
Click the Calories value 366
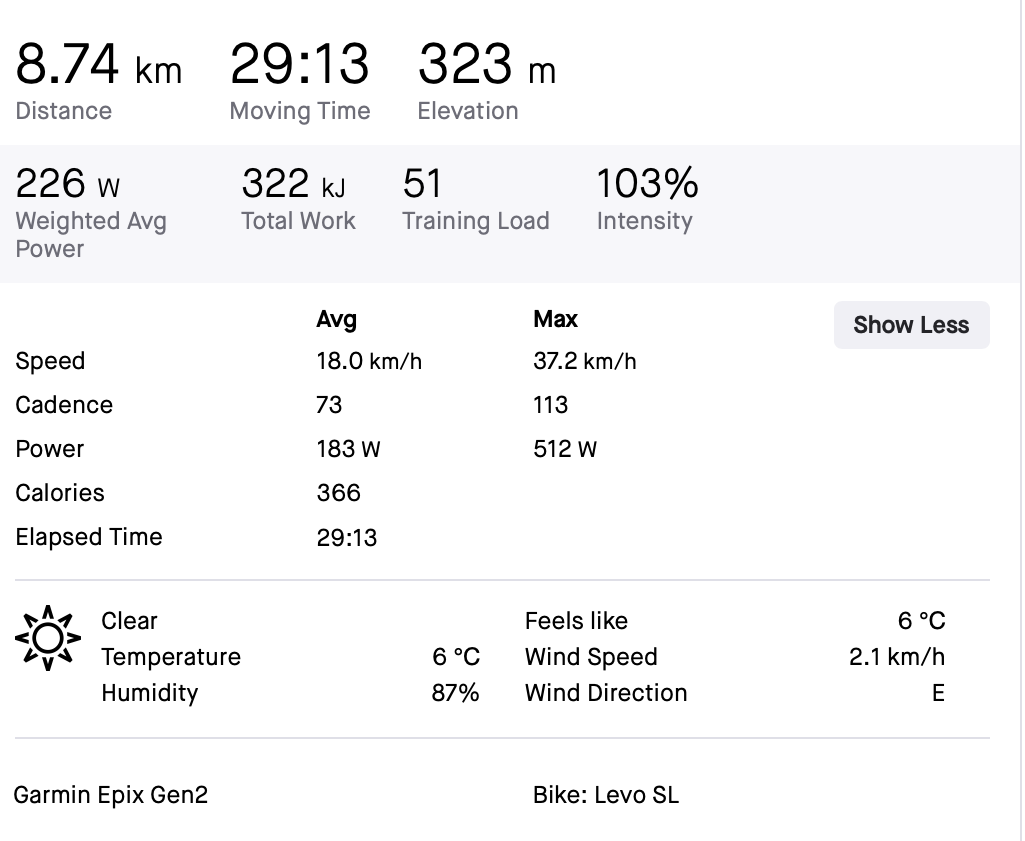point(339,493)
